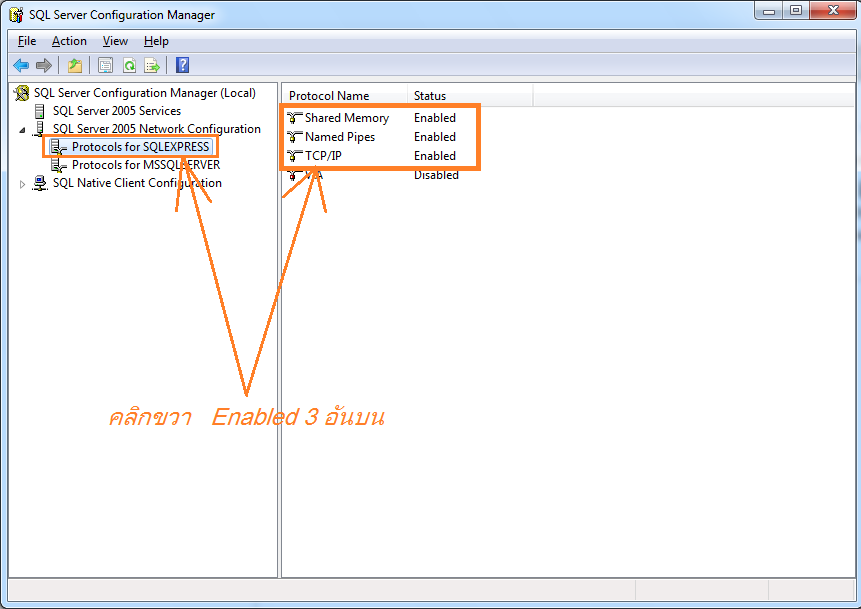Minimize the Configuration Manager window
Image resolution: width=861 pixels, height=609 pixels.
769,11
